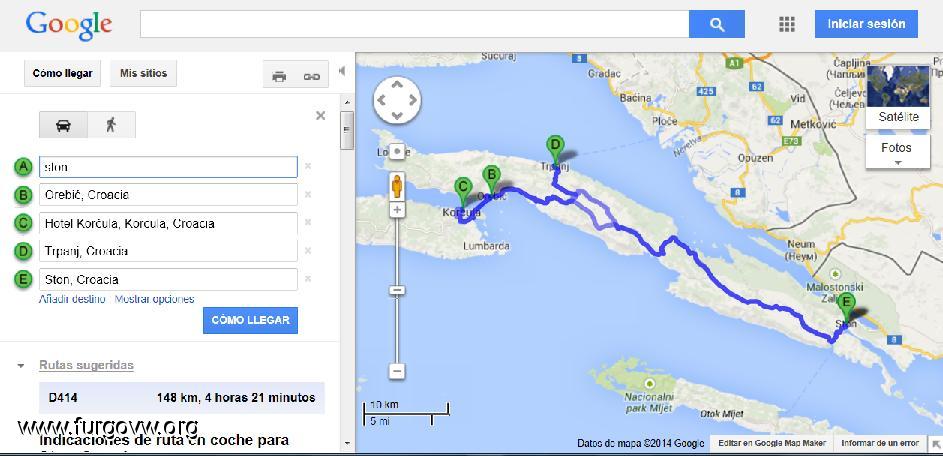Click the Añadir destino link
Image resolution: width=943 pixels, height=456 pixels.
coord(72,299)
